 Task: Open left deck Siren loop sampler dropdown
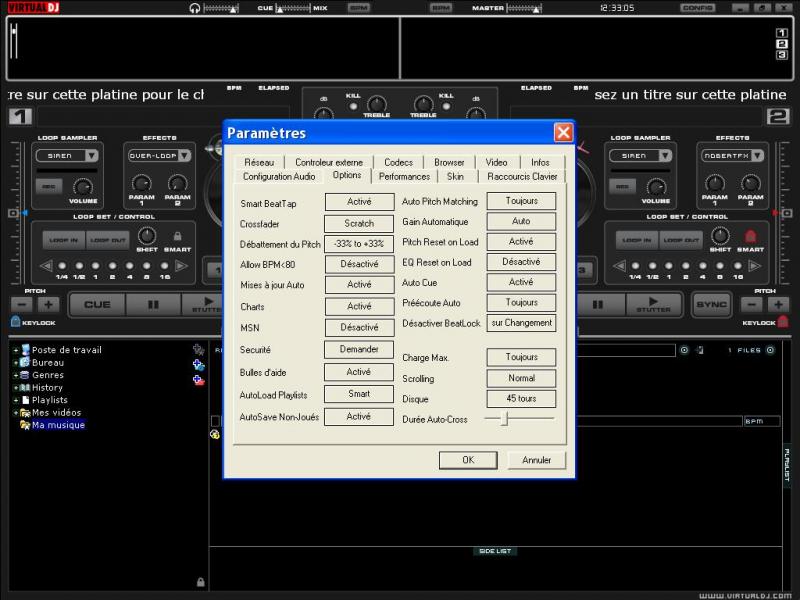91,156
